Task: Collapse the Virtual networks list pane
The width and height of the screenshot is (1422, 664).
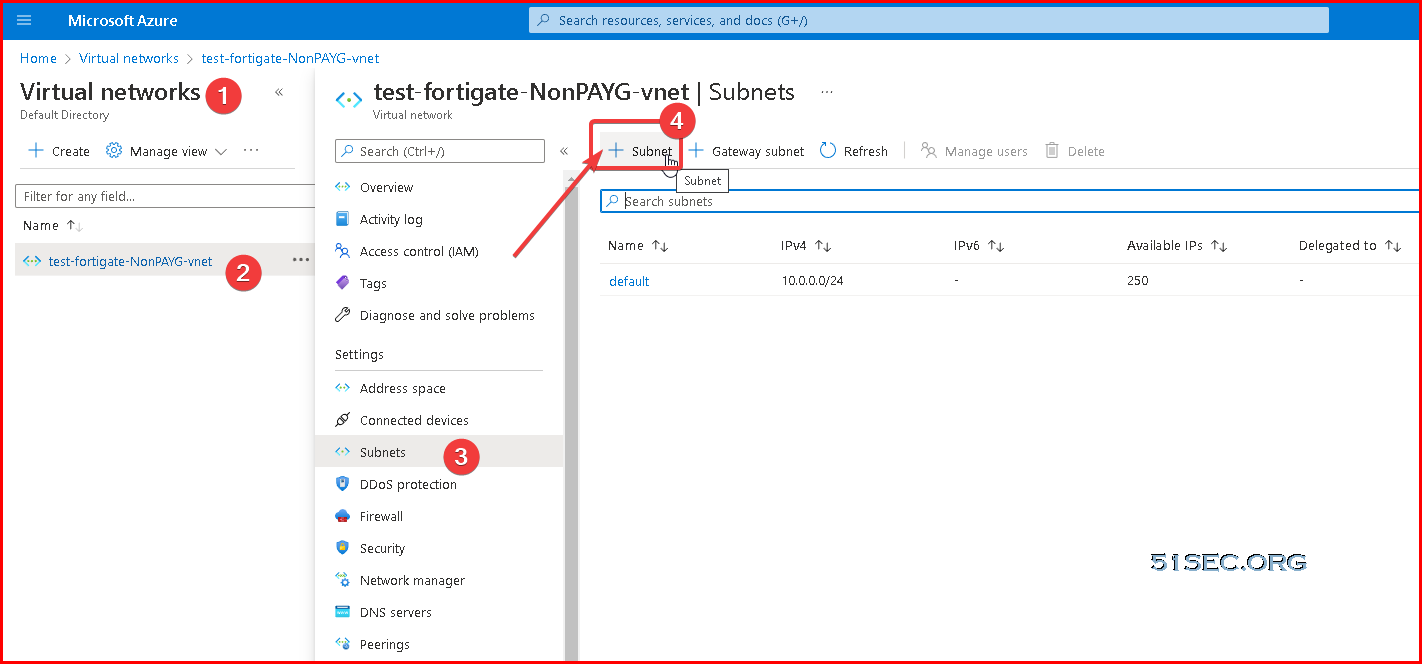Action: click(279, 92)
